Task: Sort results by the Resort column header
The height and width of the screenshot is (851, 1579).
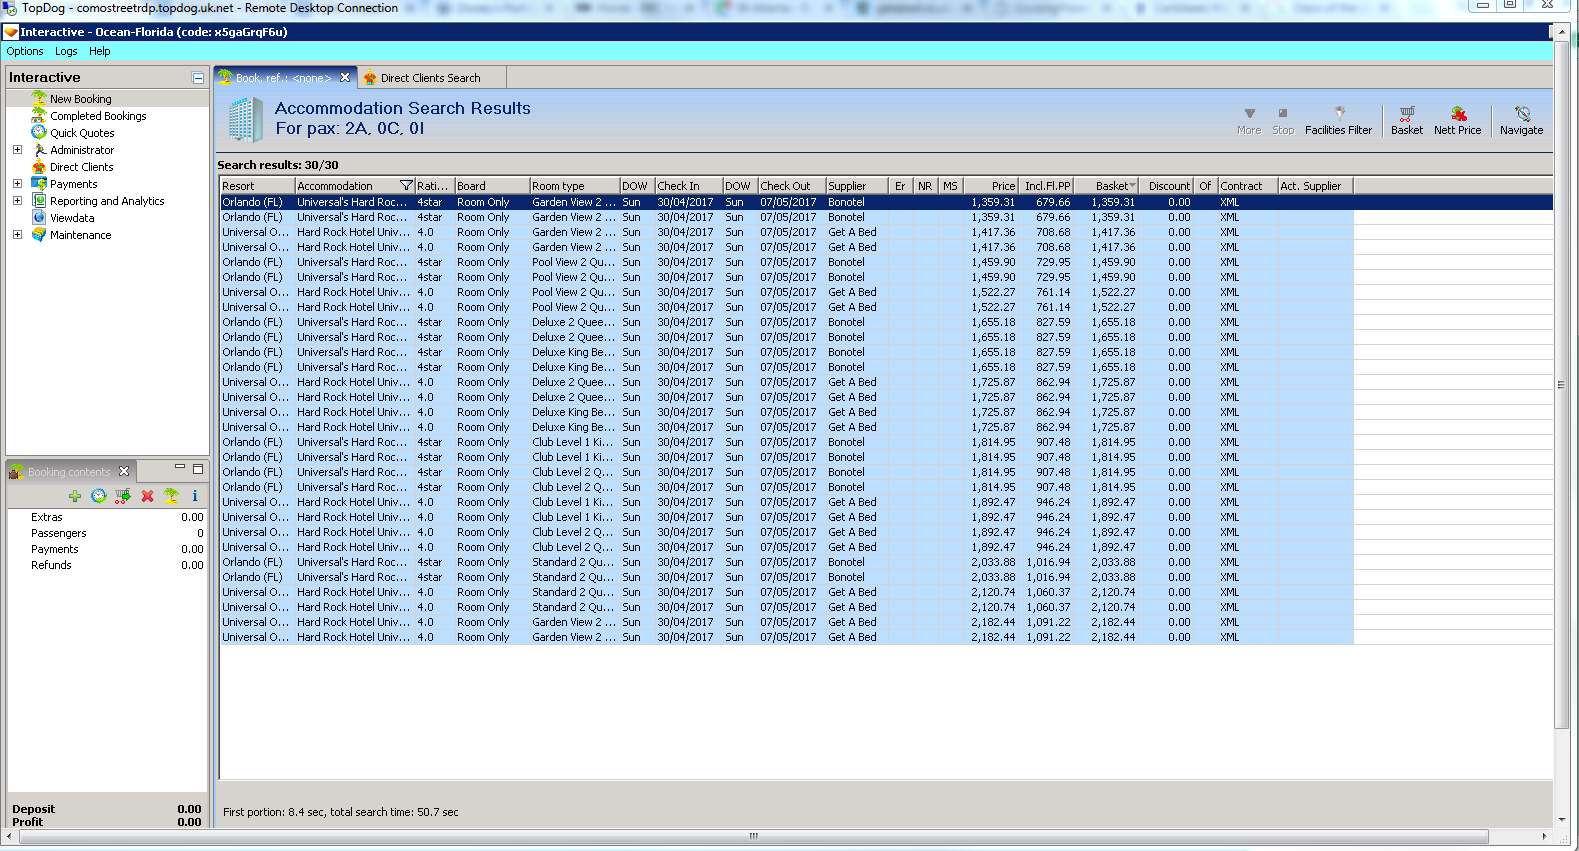Action: pyautogui.click(x=257, y=186)
